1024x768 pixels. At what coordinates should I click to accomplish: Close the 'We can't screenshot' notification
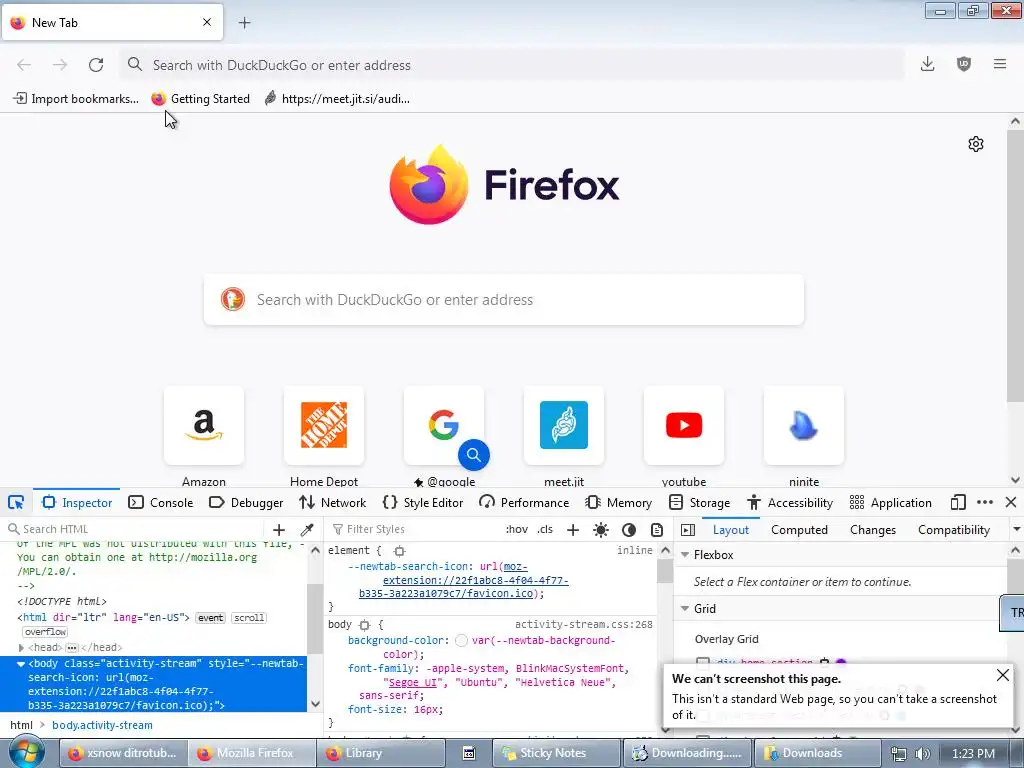pyautogui.click(x=1002, y=675)
